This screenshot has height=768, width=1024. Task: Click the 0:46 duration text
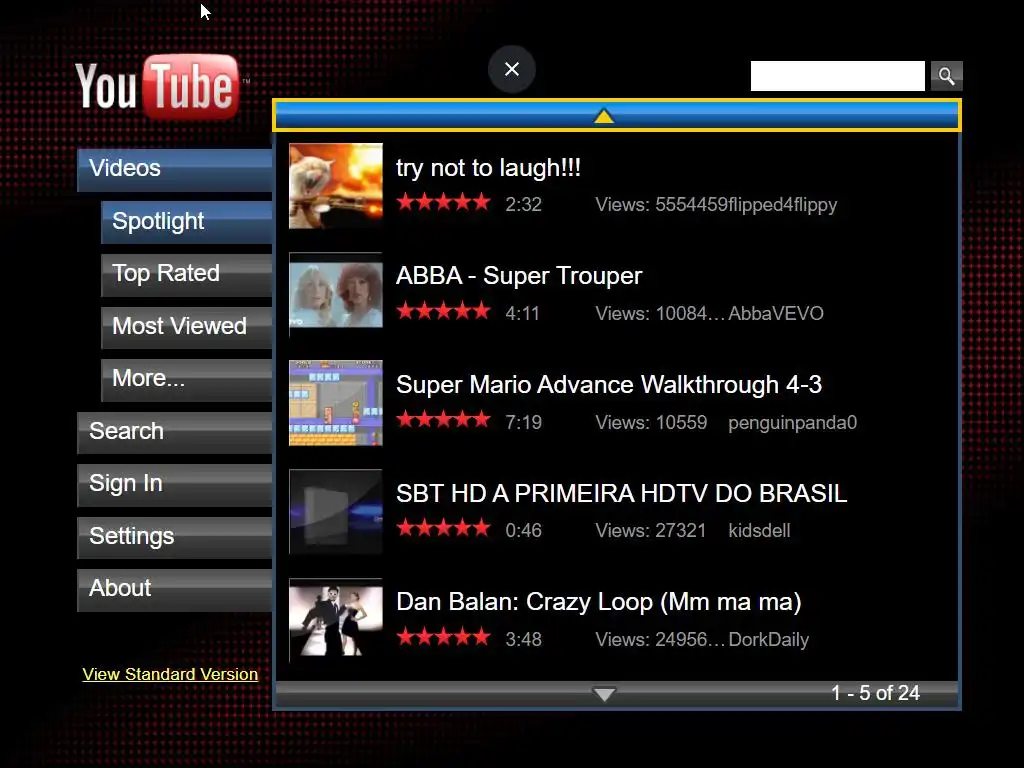click(x=524, y=530)
